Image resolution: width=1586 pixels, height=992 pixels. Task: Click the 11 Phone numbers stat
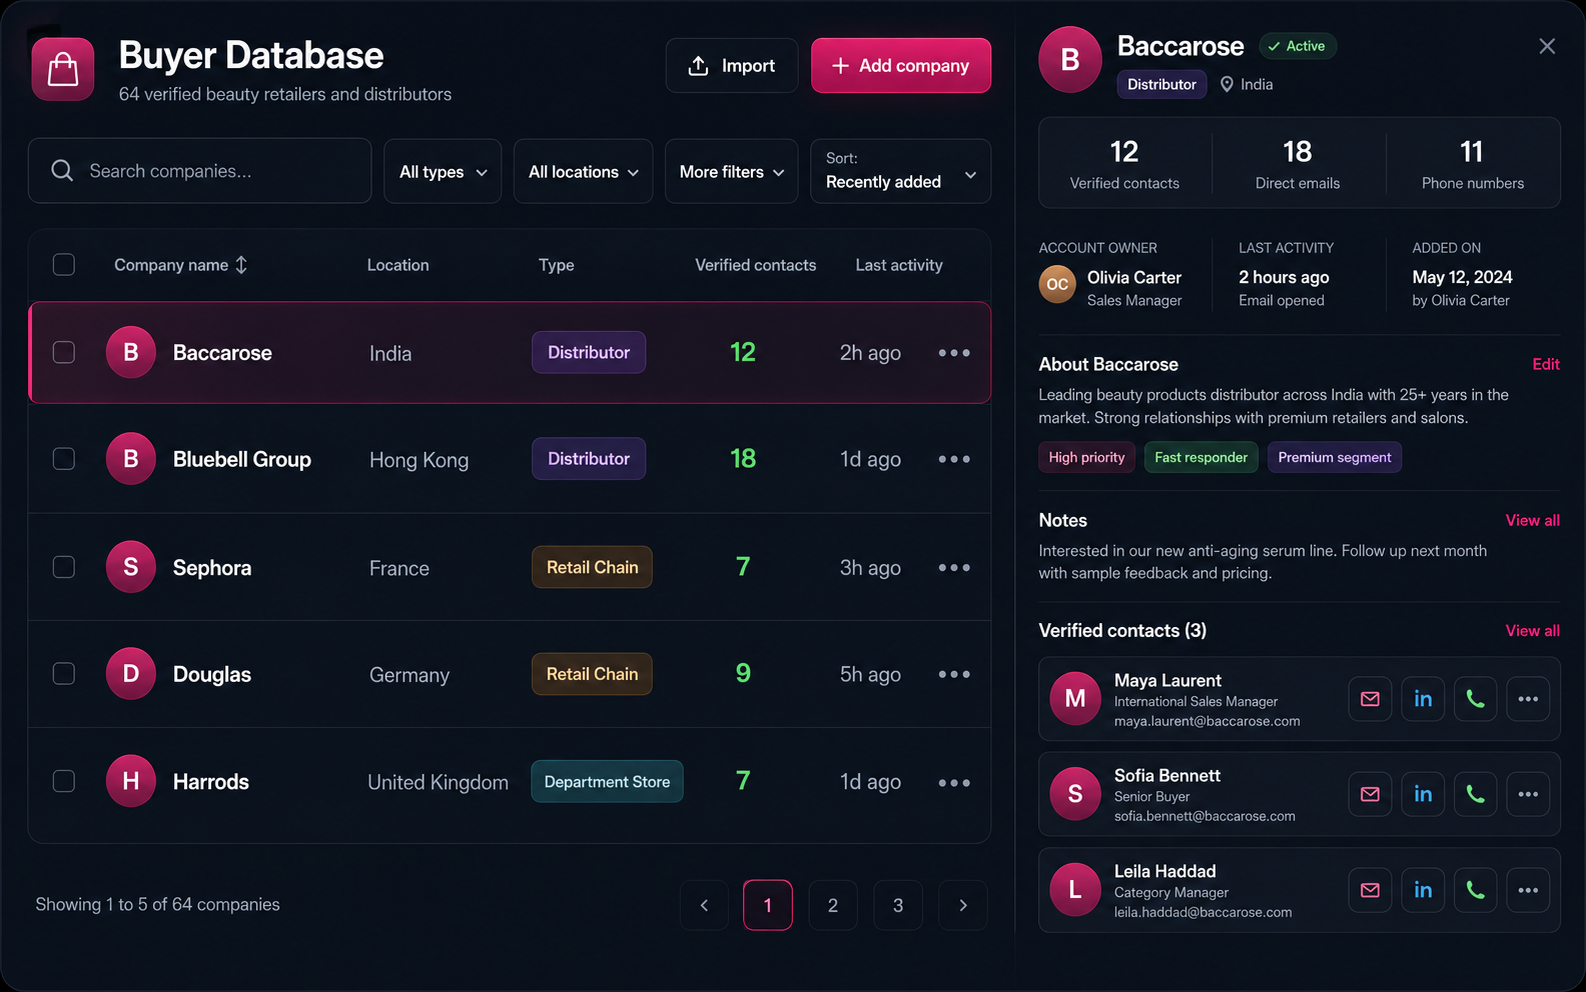[1473, 163]
